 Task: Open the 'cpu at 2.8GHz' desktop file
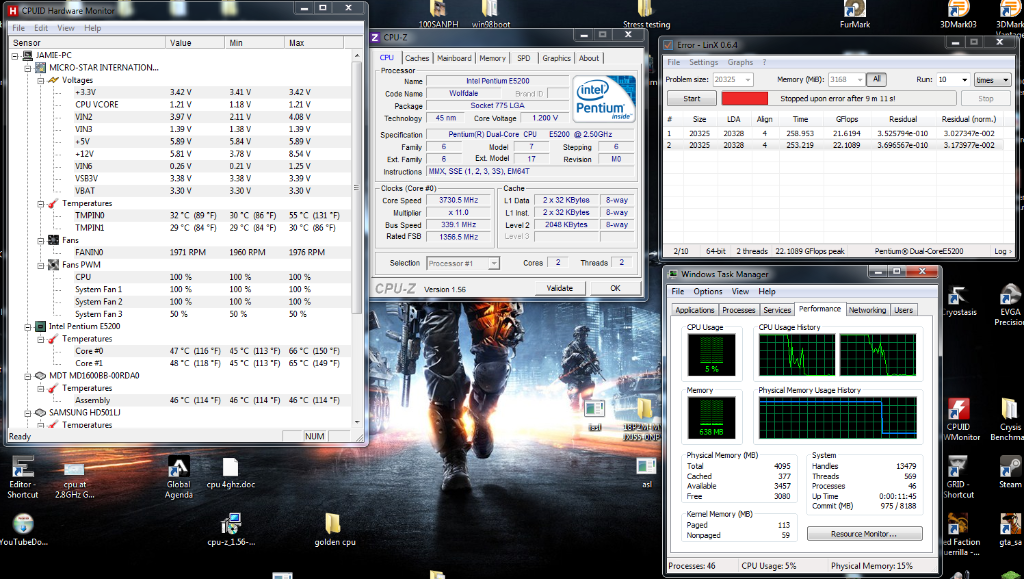coord(74,477)
